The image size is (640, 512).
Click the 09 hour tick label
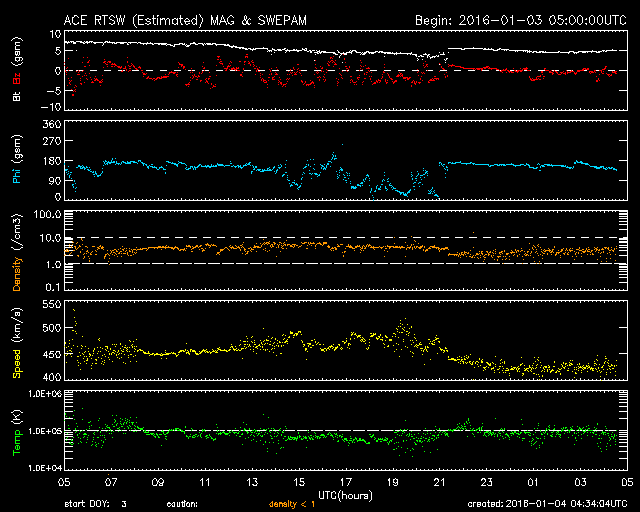coord(158,482)
